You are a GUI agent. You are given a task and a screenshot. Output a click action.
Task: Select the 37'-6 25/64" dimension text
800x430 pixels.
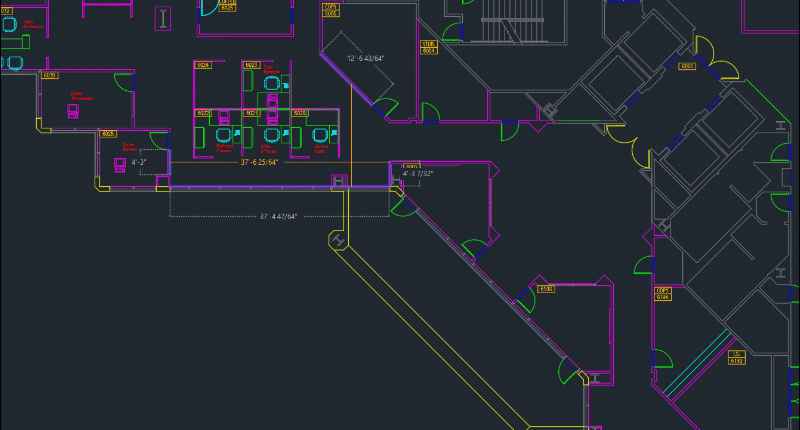click(x=259, y=162)
